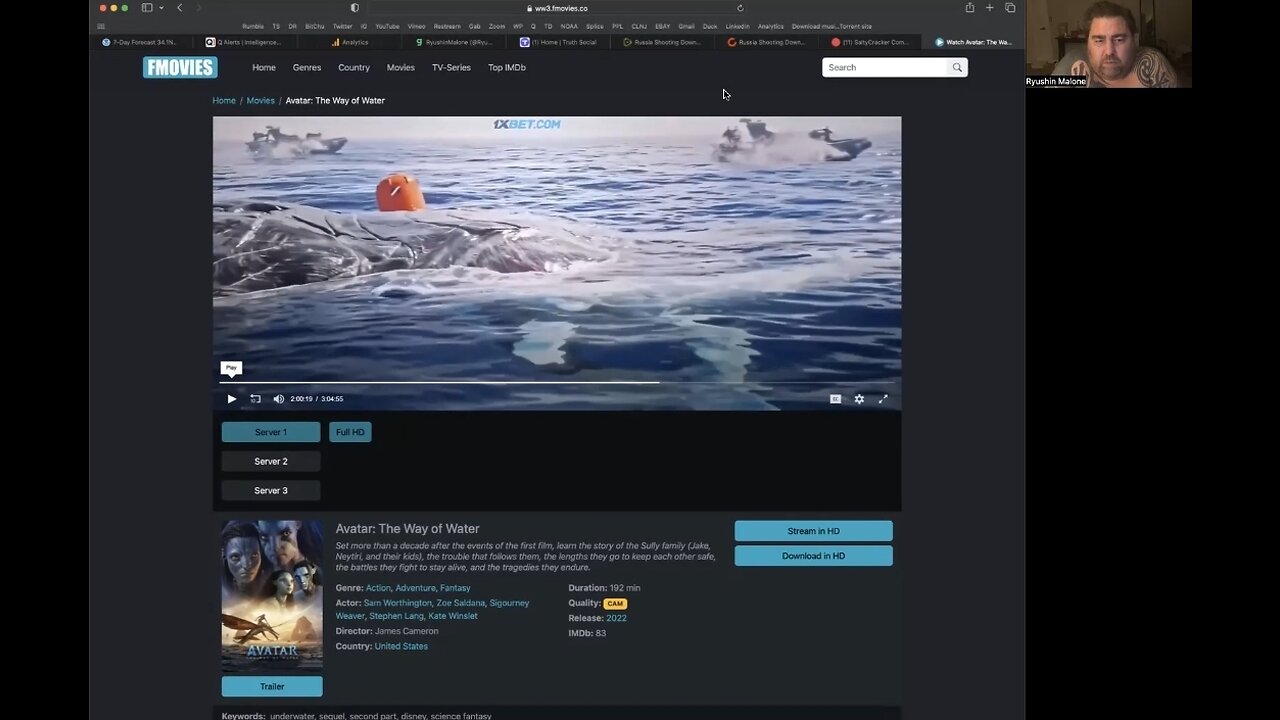Open the Home nav item
The width and height of the screenshot is (1280, 720).
coord(264,68)
